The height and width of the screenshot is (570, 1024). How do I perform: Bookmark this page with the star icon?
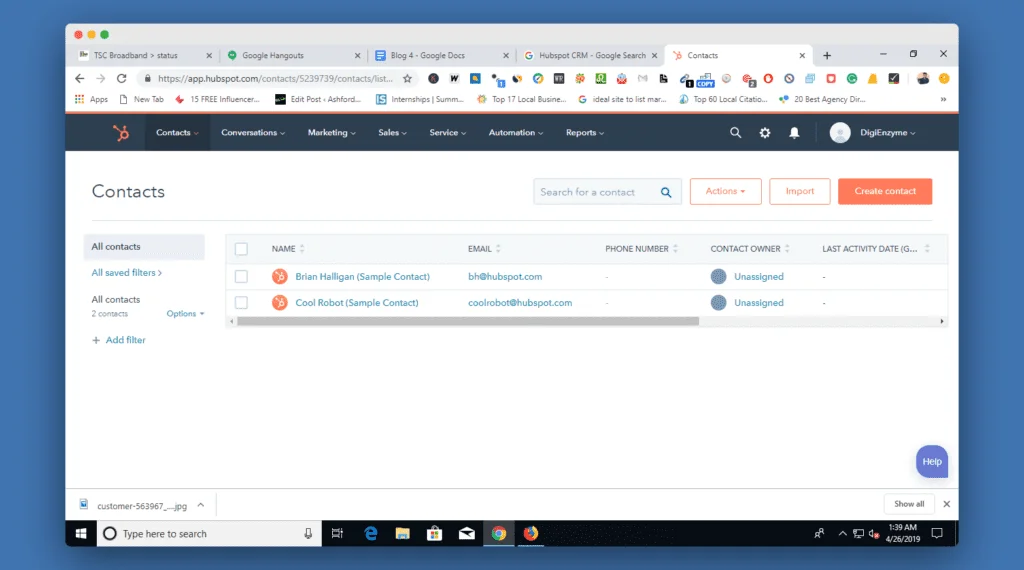pyautogui.click(x=408, y=78)
